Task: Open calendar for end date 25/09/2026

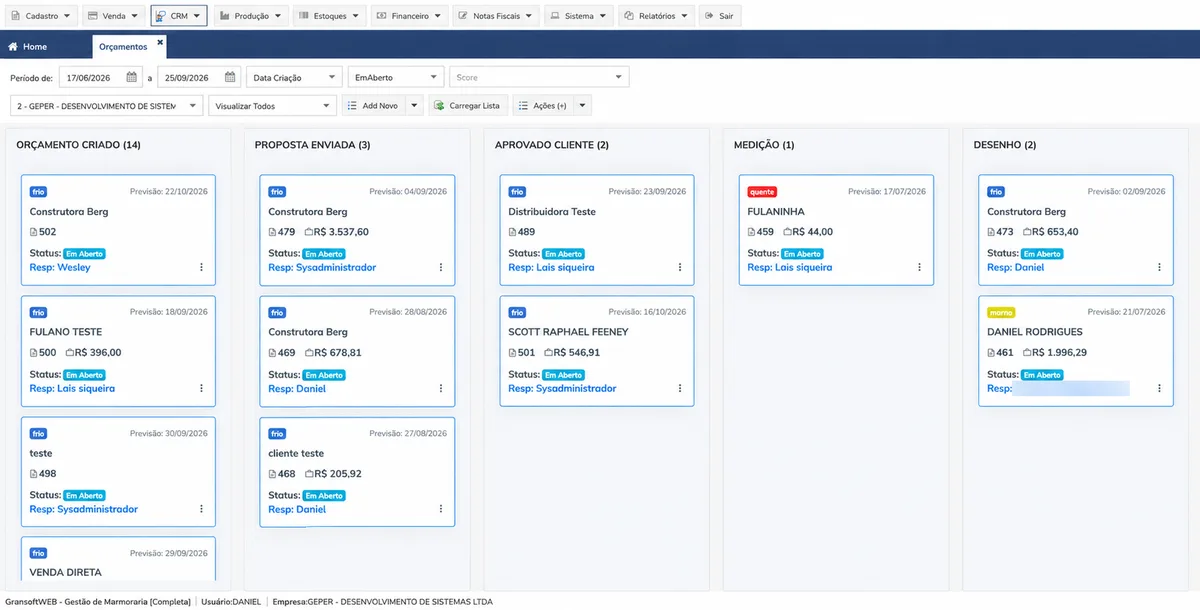Action: tap(229, 77)
